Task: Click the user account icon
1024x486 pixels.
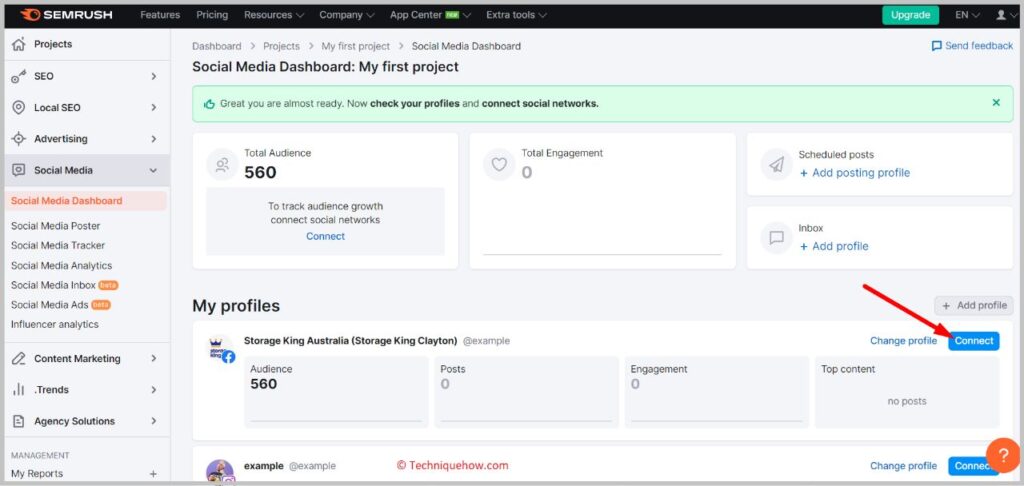Action: pos(1001,14)
